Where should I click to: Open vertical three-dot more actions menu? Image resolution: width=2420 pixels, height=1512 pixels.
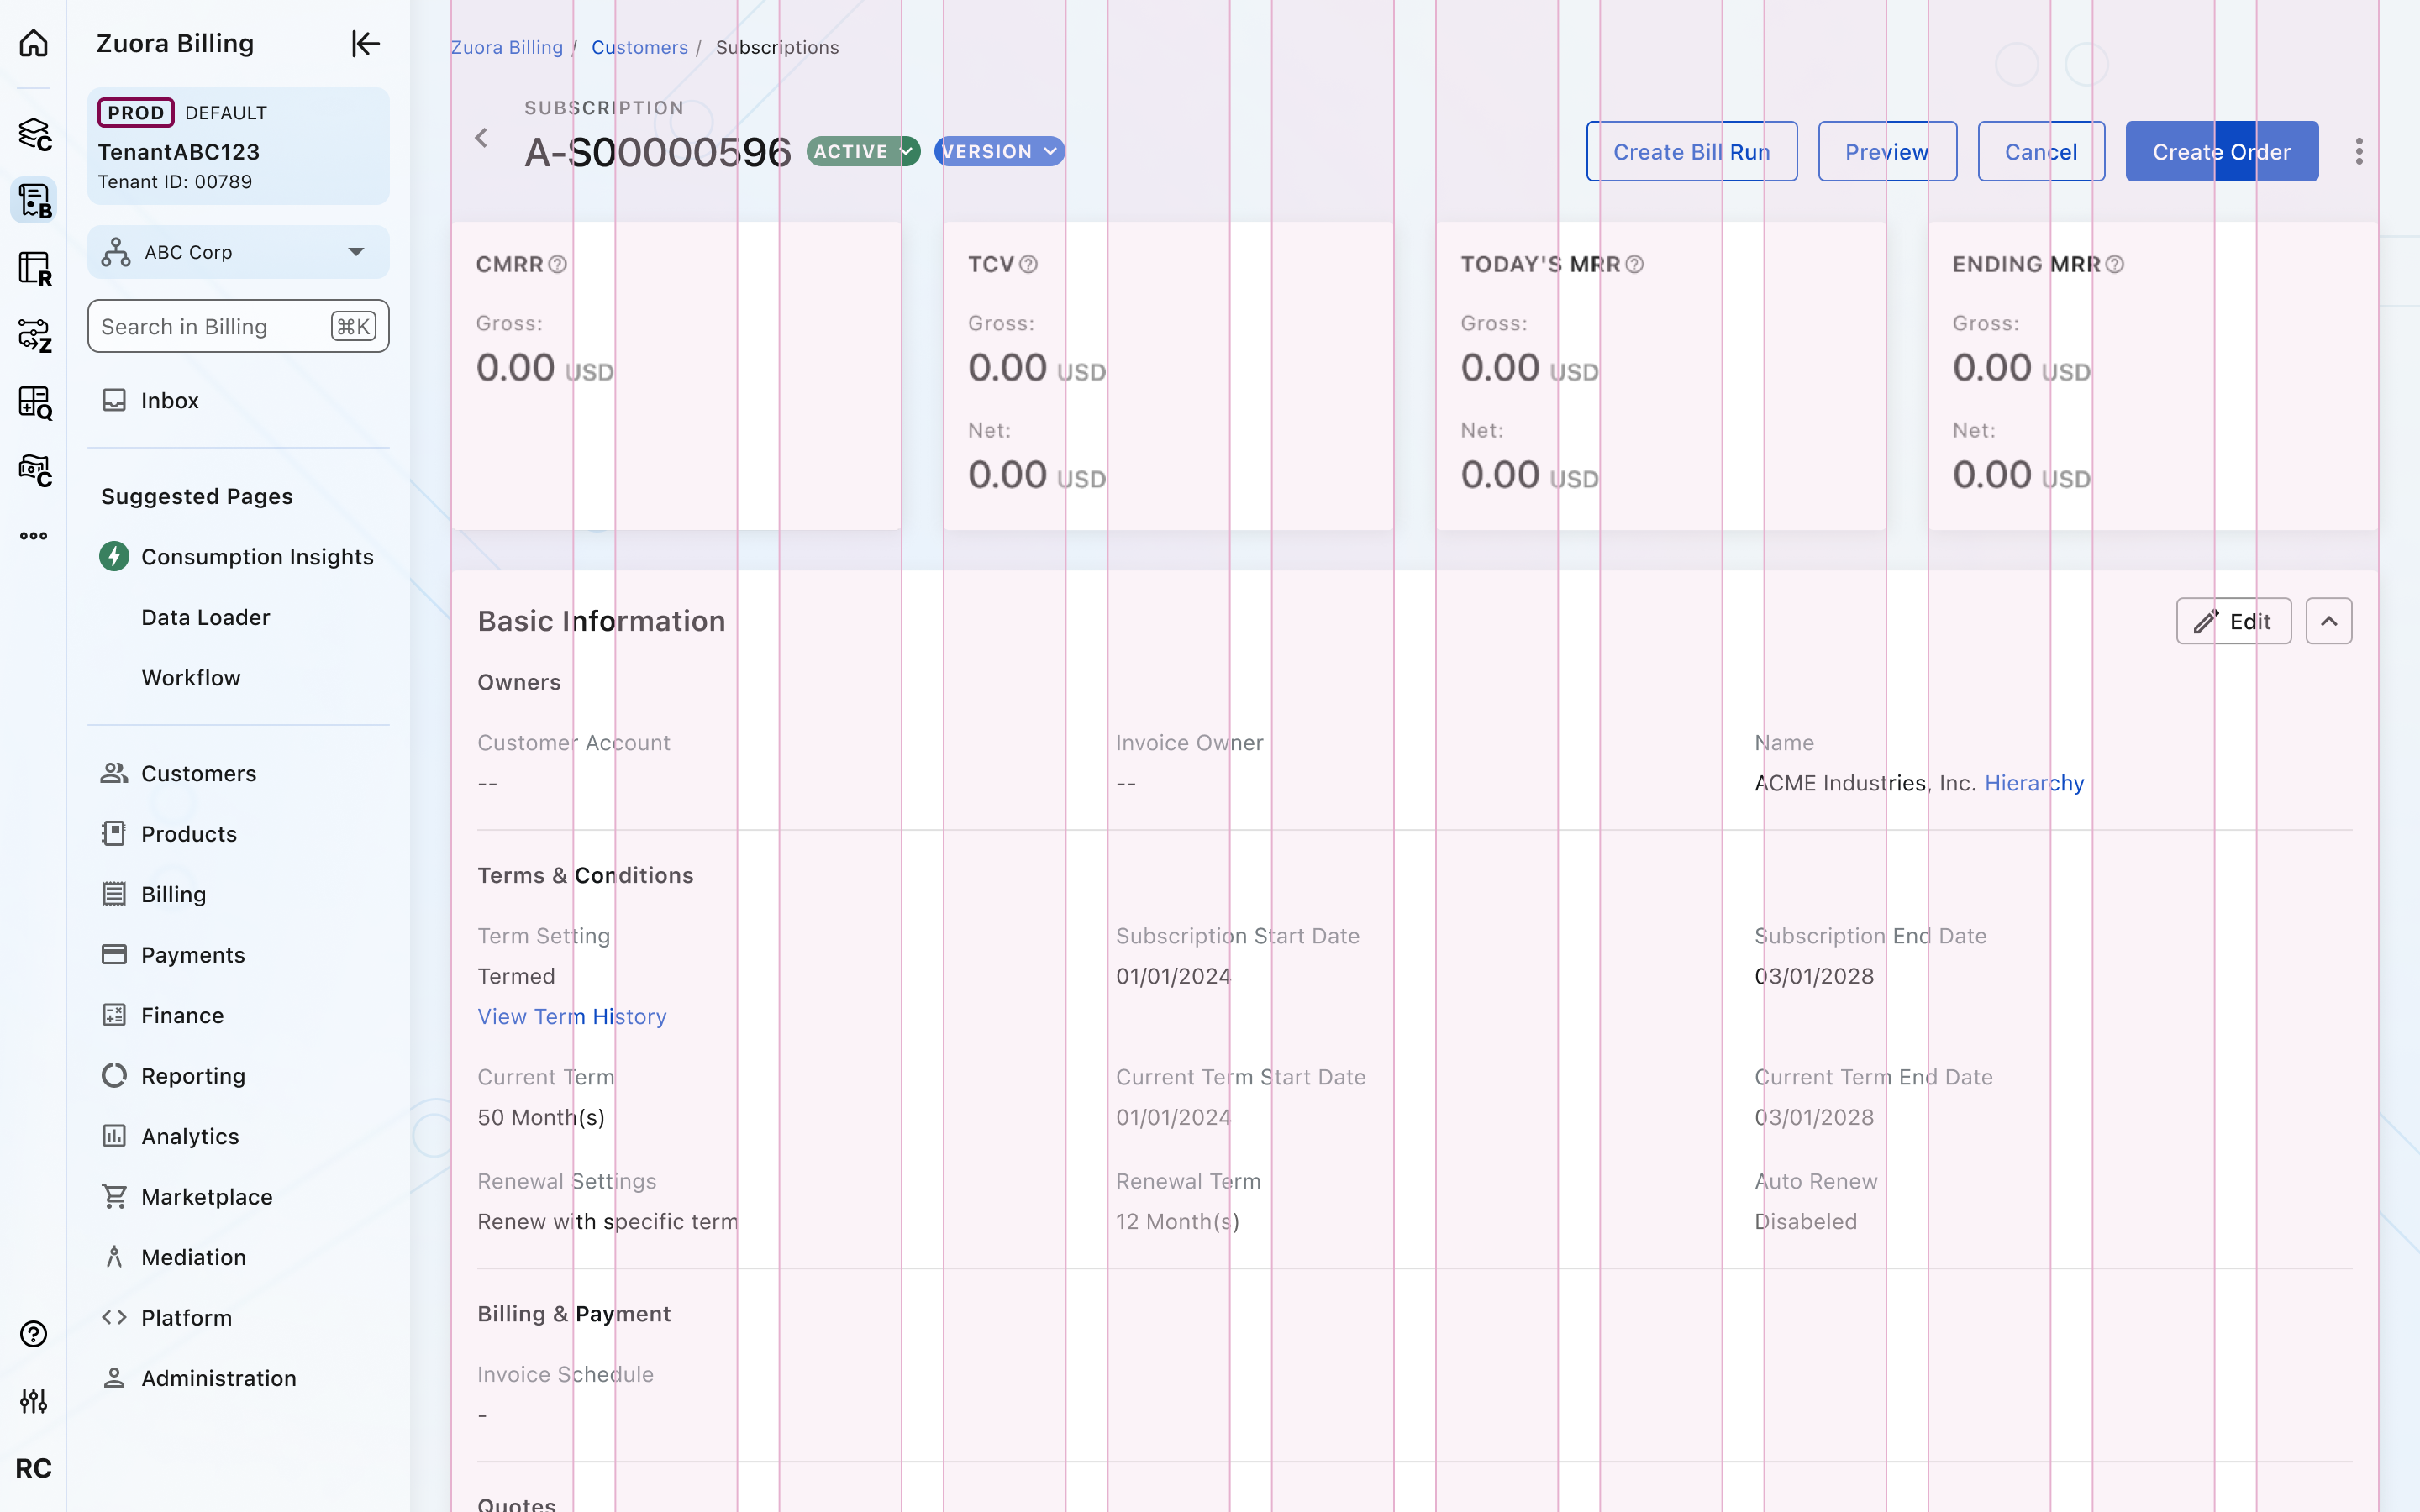coord(2359,152)
